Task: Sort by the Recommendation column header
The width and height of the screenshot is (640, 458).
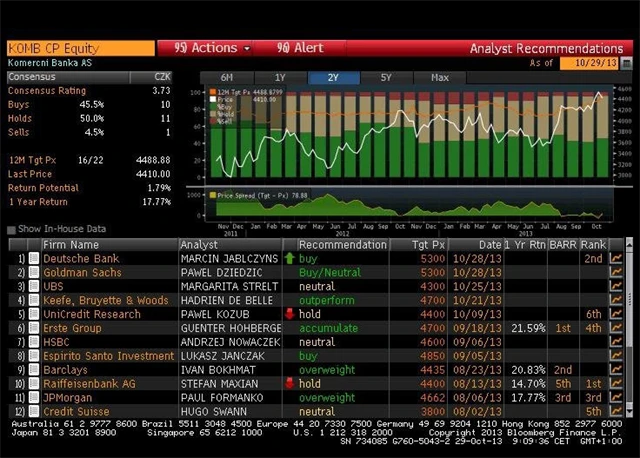Action: coord(341,244)
